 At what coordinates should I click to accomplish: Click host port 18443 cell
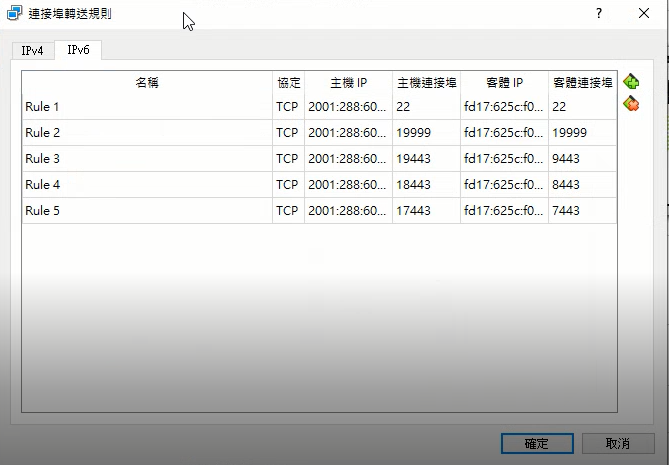coord(427,185)
